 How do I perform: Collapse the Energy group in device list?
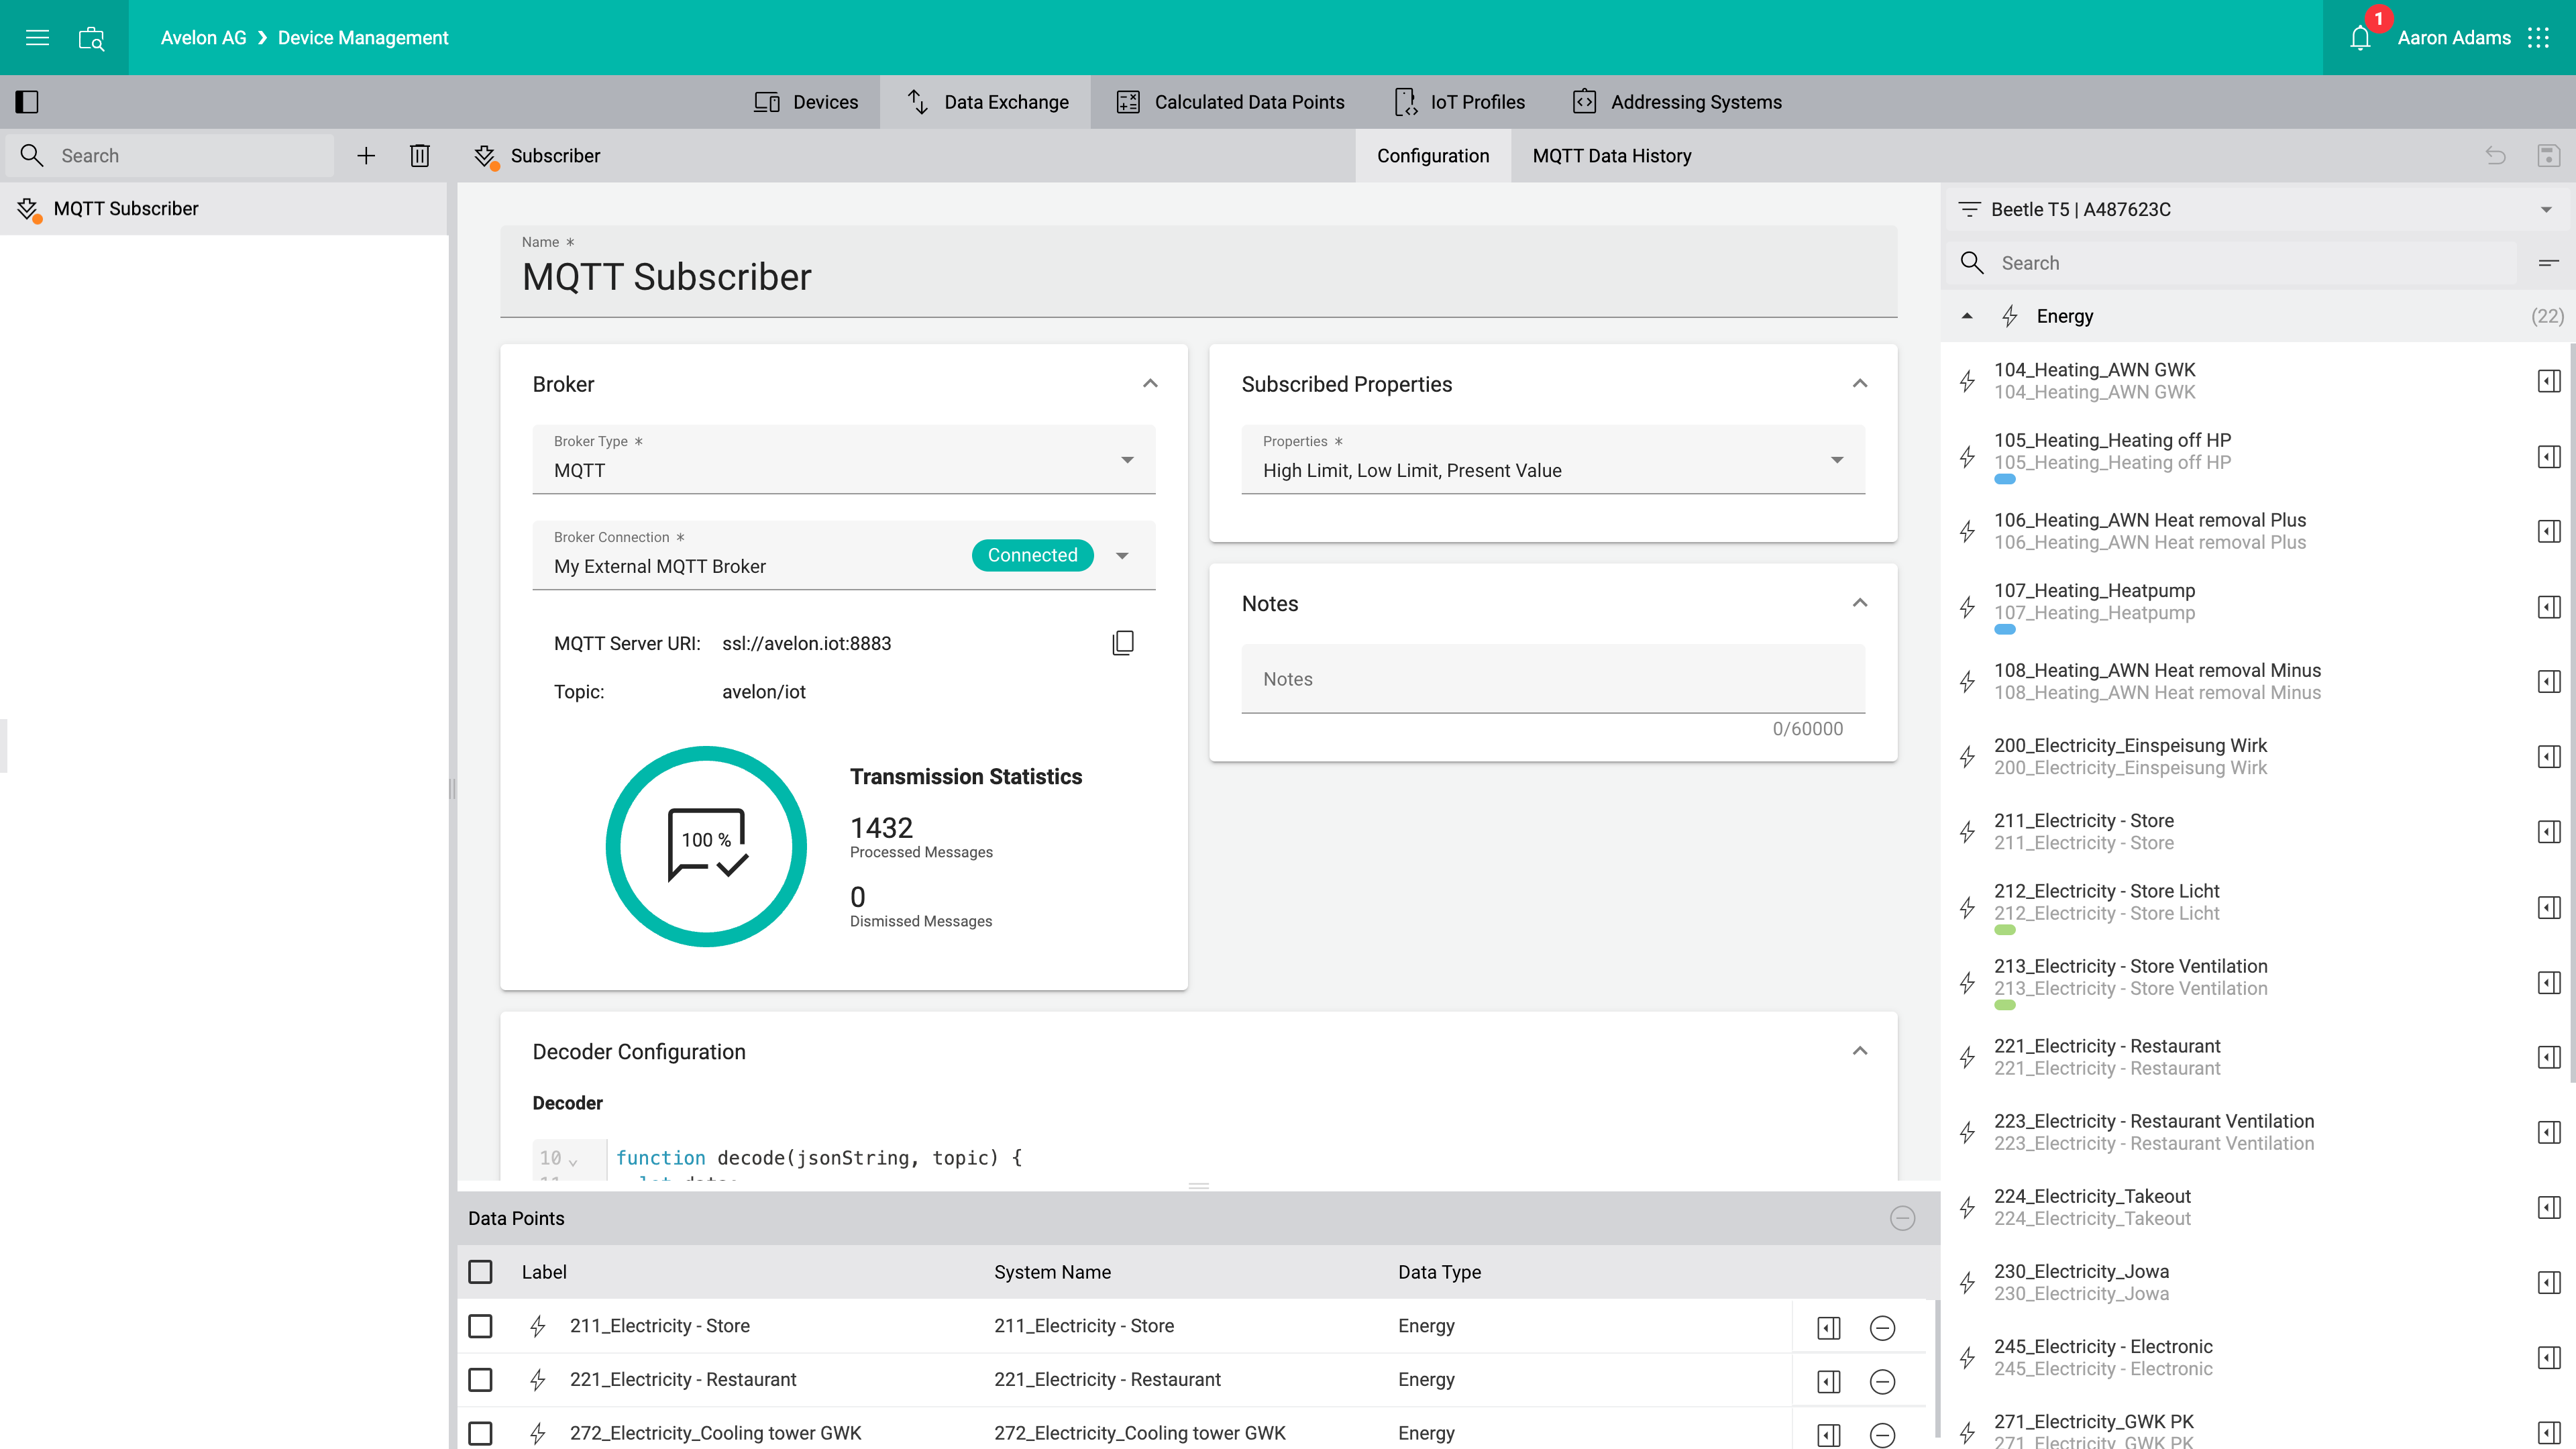coord(1967,316)
